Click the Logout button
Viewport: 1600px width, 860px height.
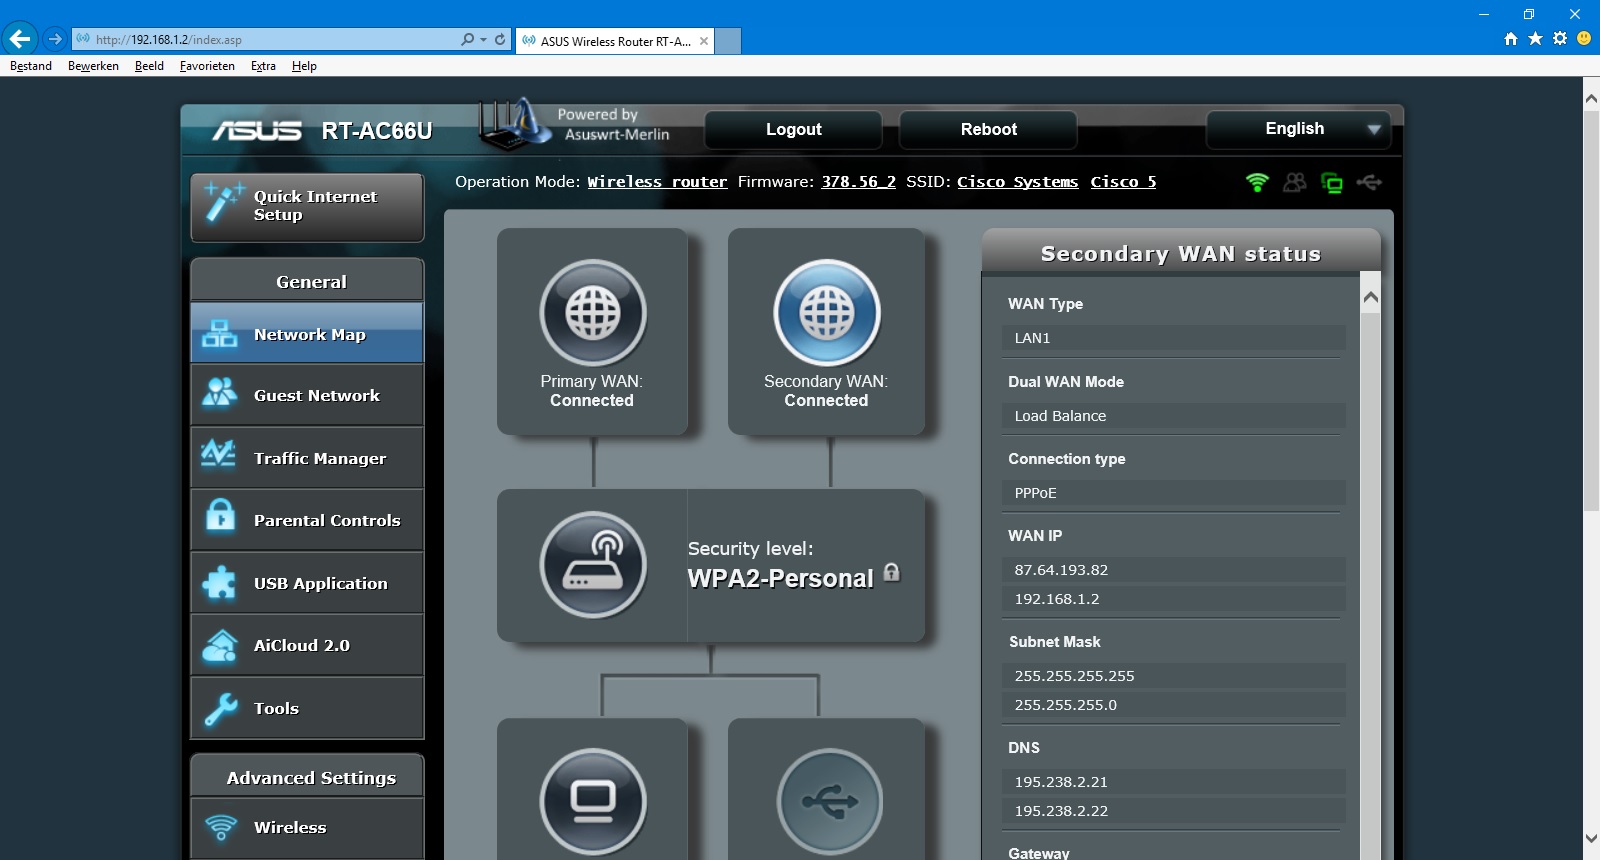pyautogui.click(x=793, y=129)
